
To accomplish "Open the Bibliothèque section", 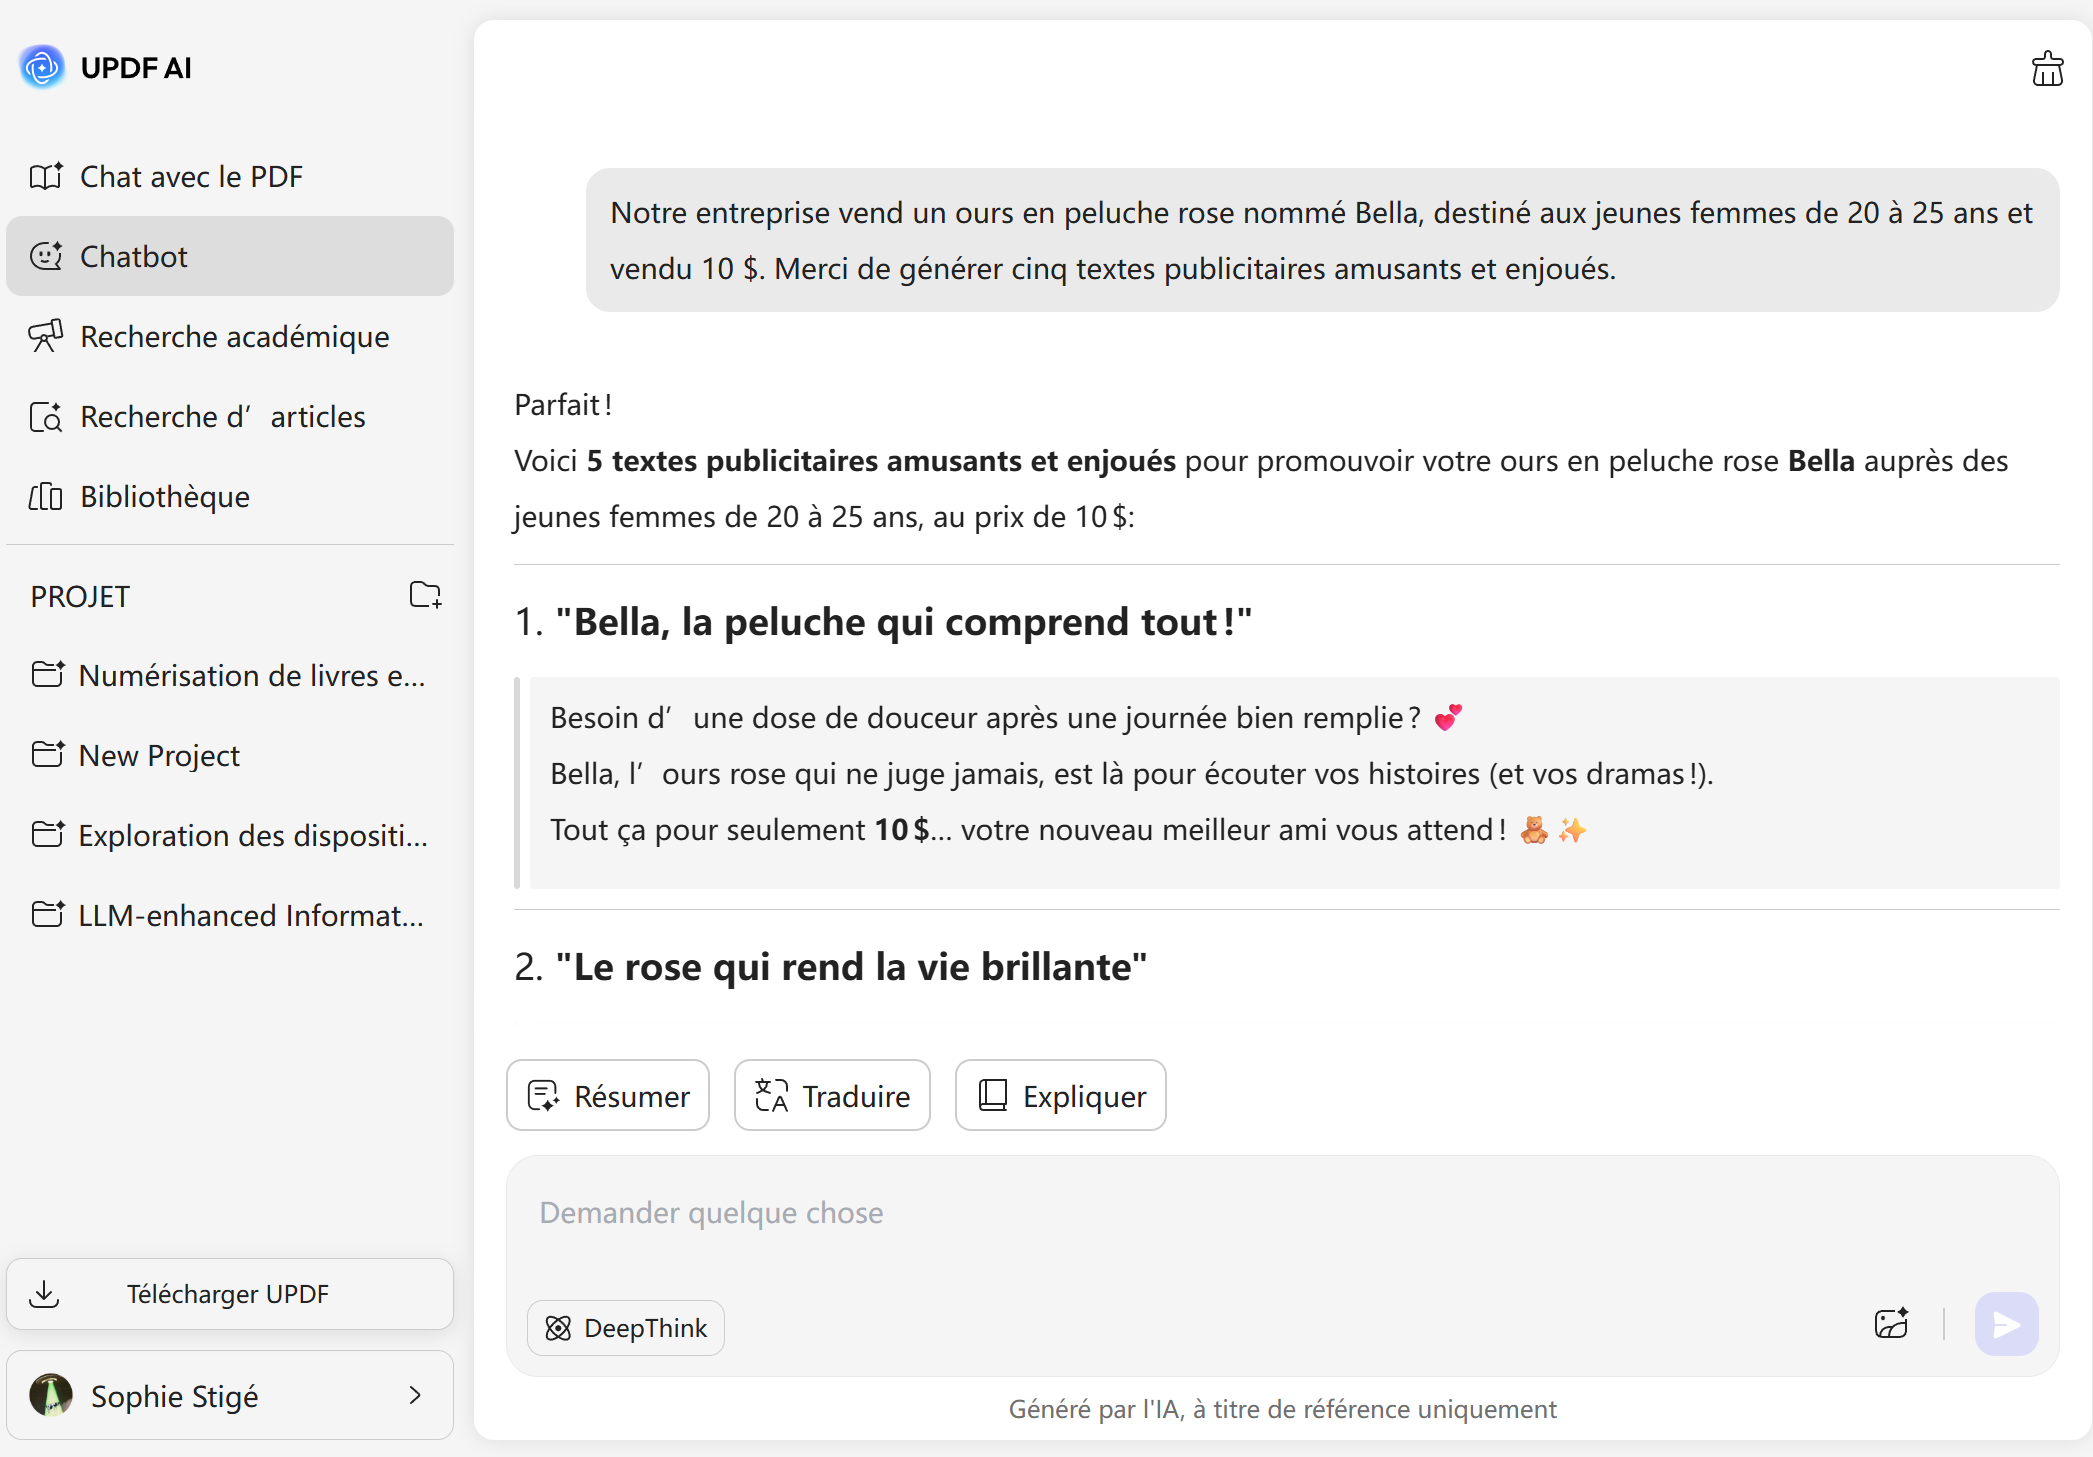I will (x=164, y=497).
